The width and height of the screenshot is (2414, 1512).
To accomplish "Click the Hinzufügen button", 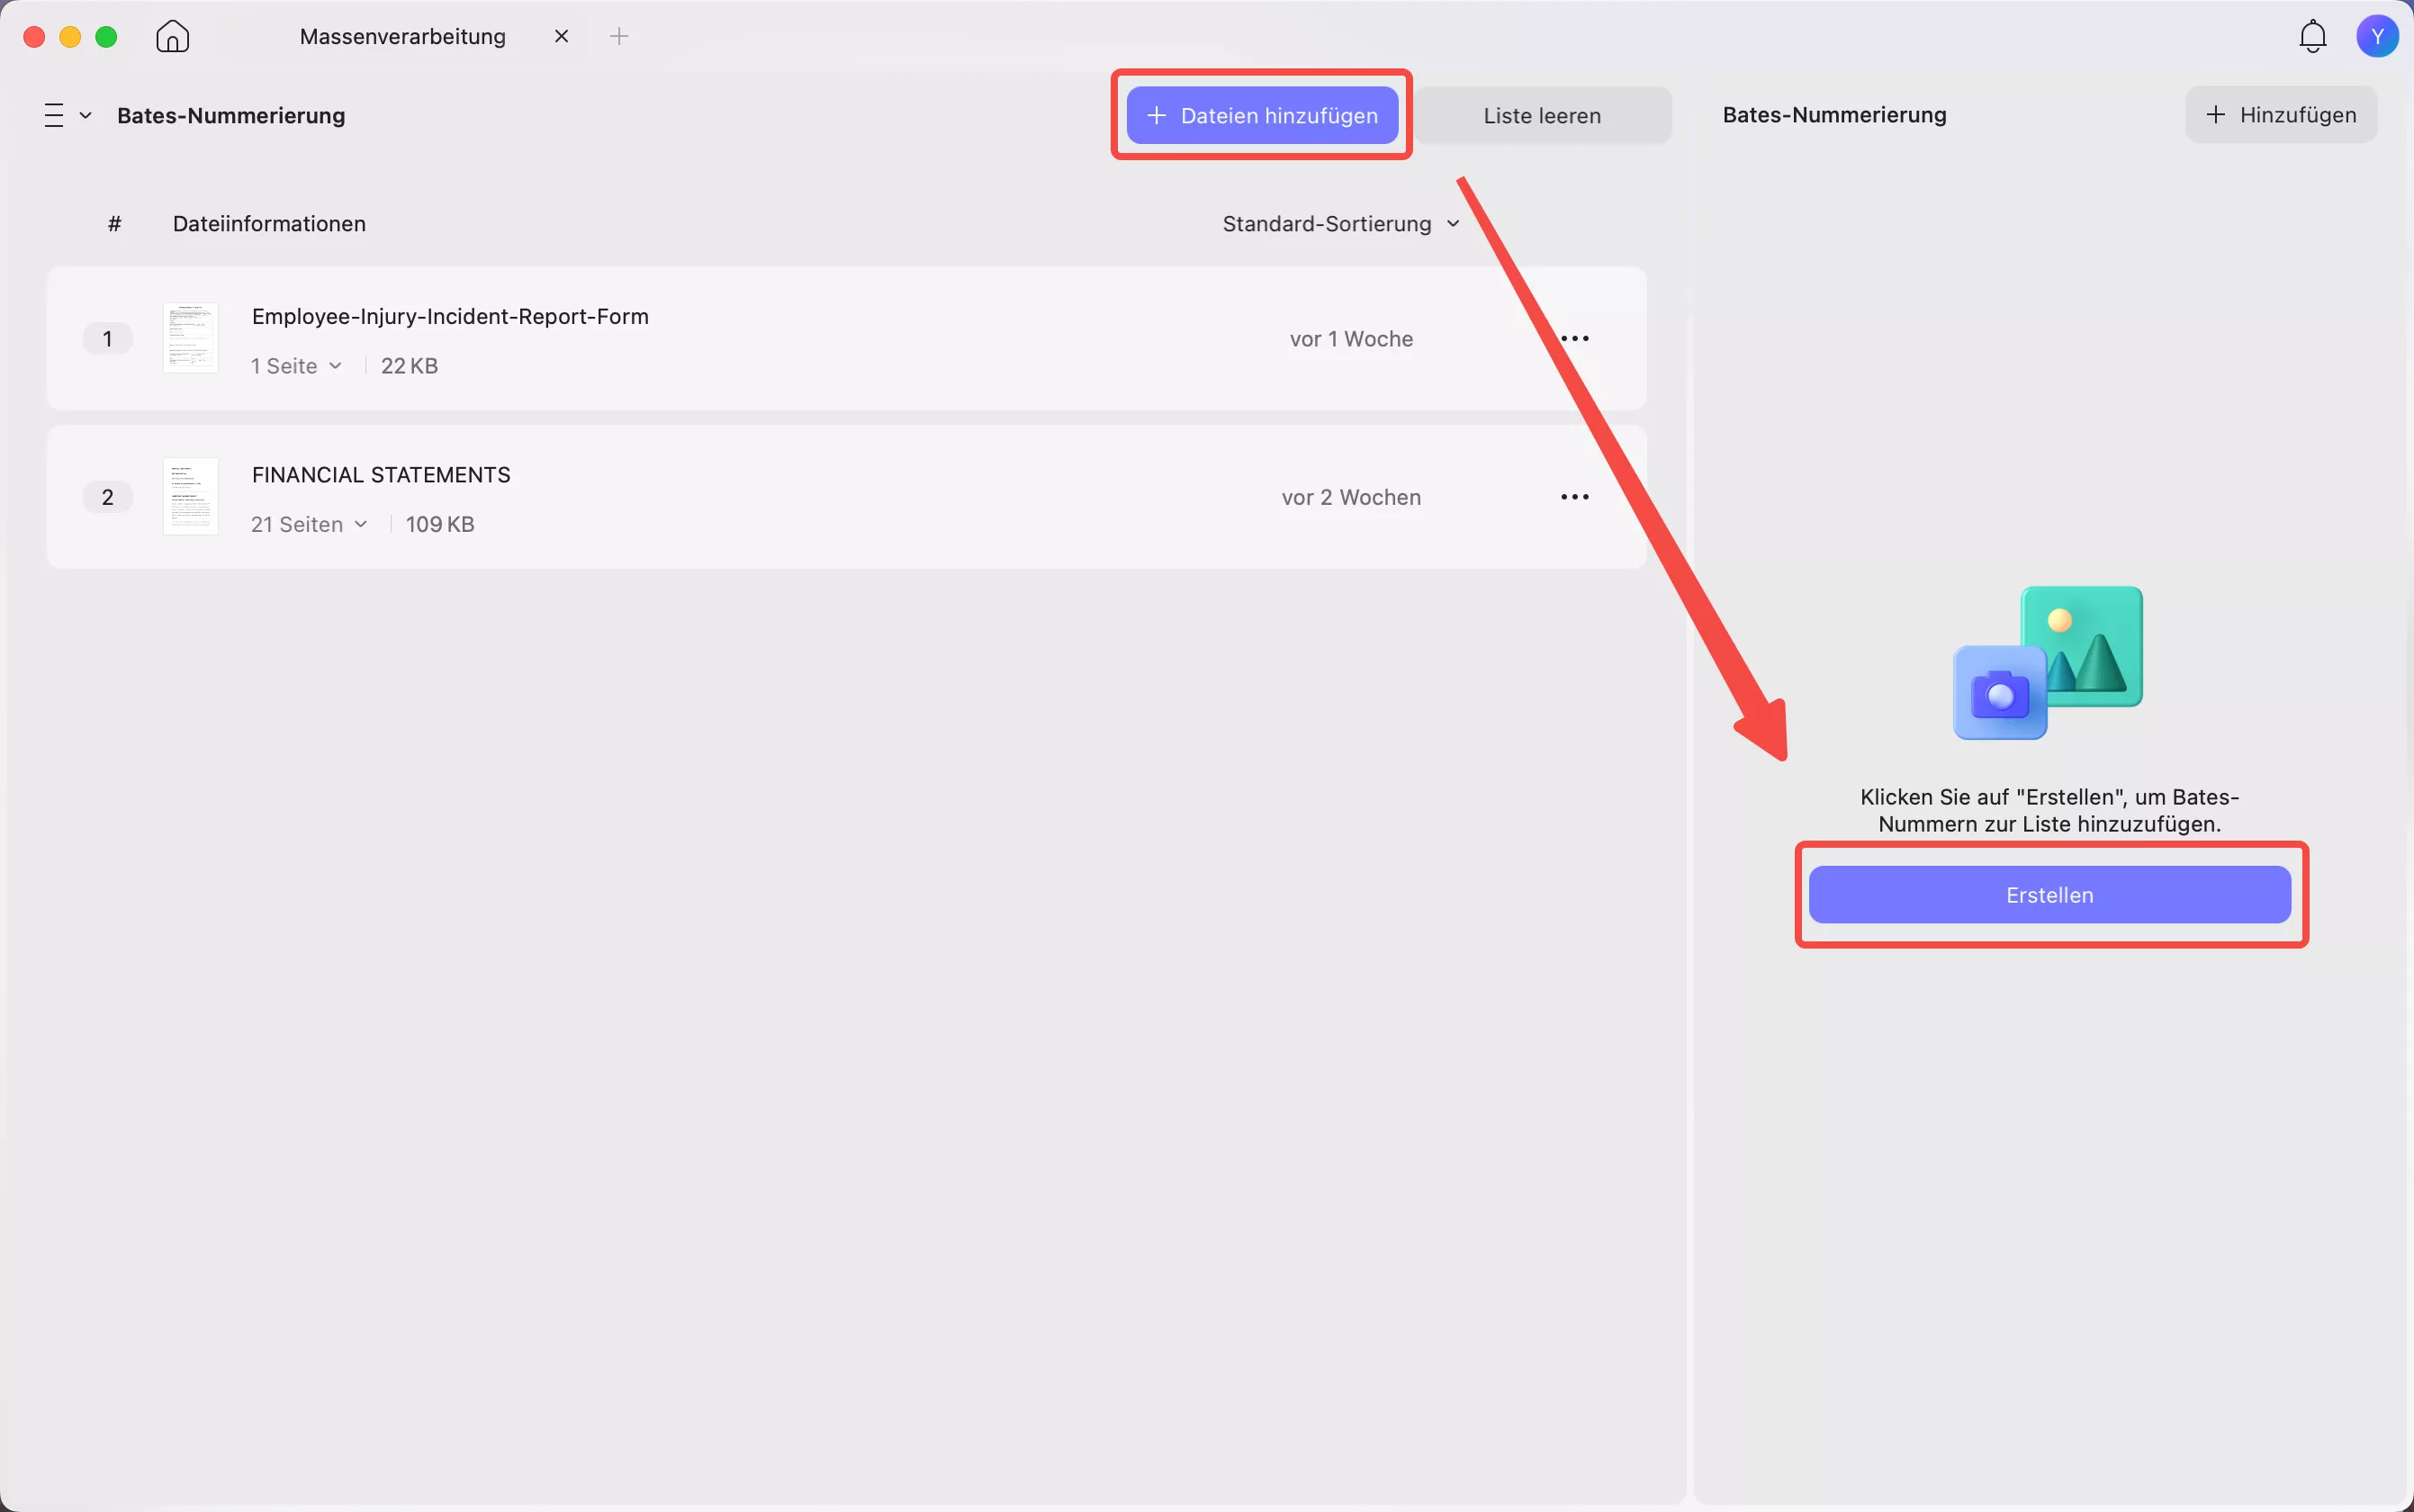I will (x=2280, y=115).
